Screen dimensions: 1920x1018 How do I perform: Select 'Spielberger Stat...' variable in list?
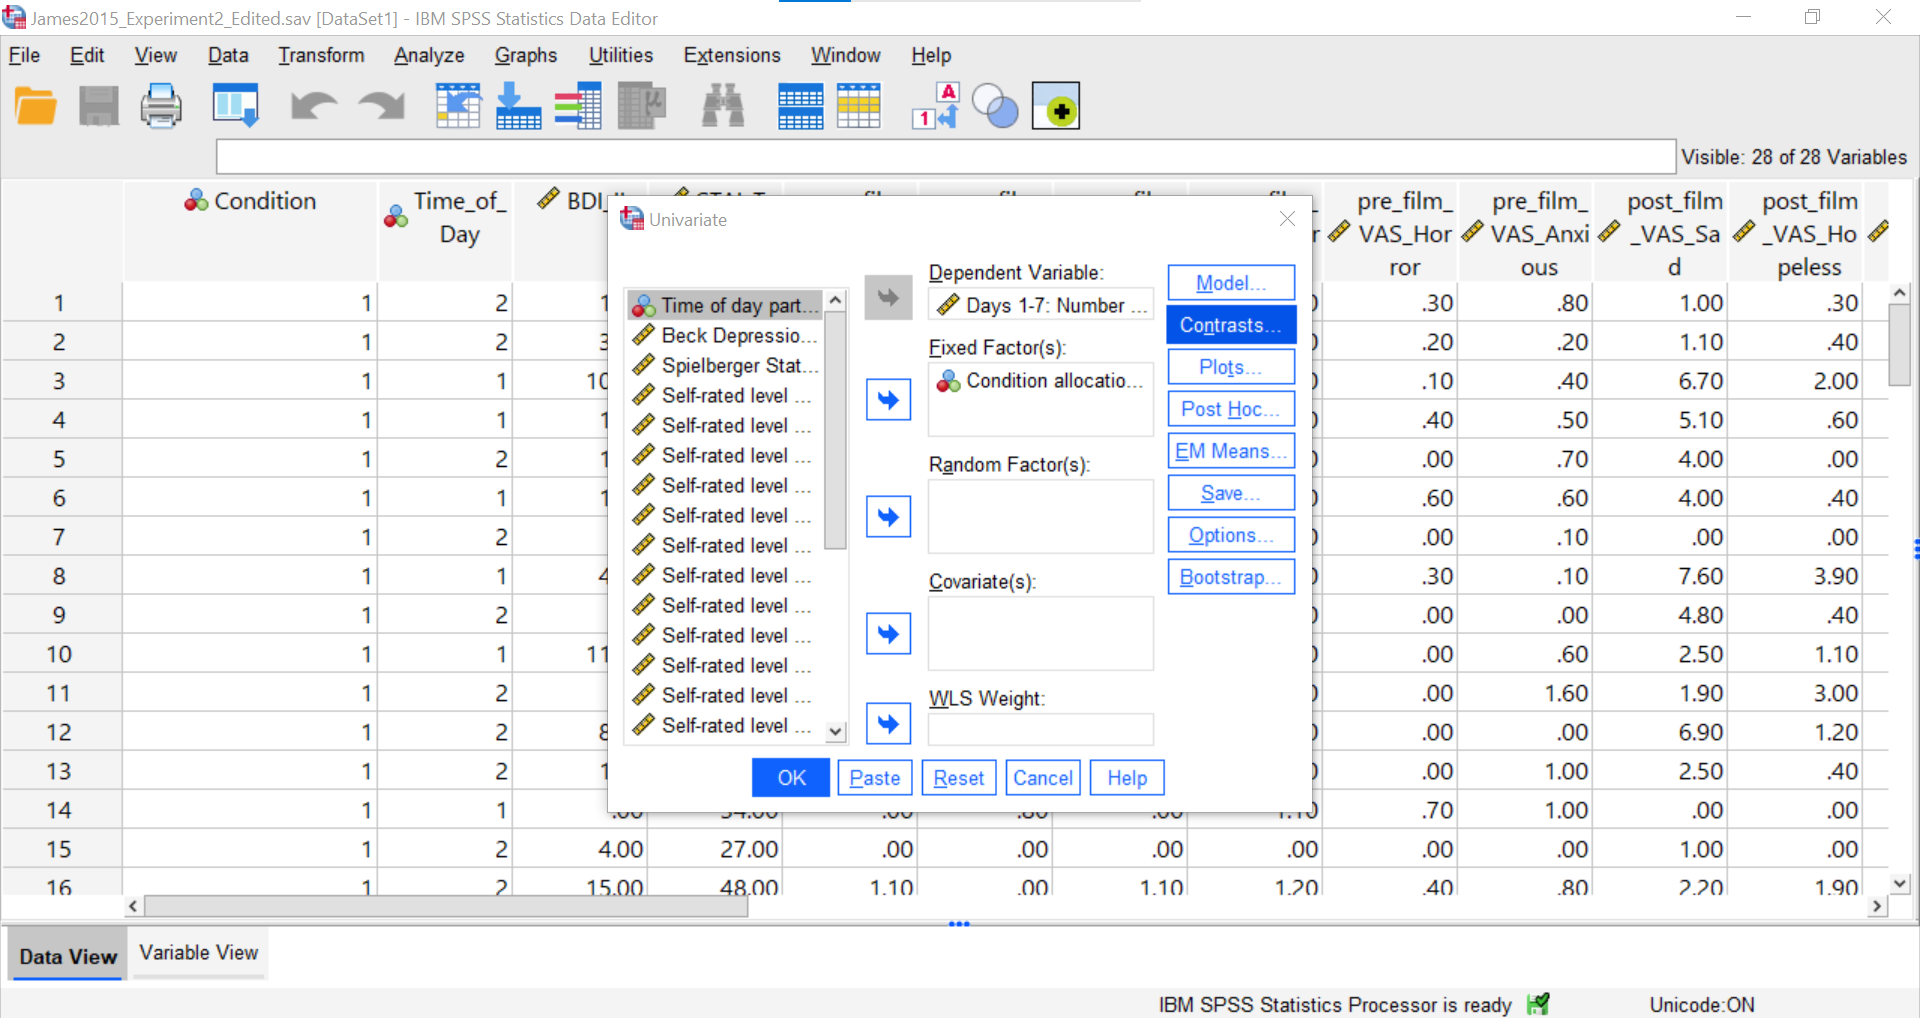[x=725, y=365]
